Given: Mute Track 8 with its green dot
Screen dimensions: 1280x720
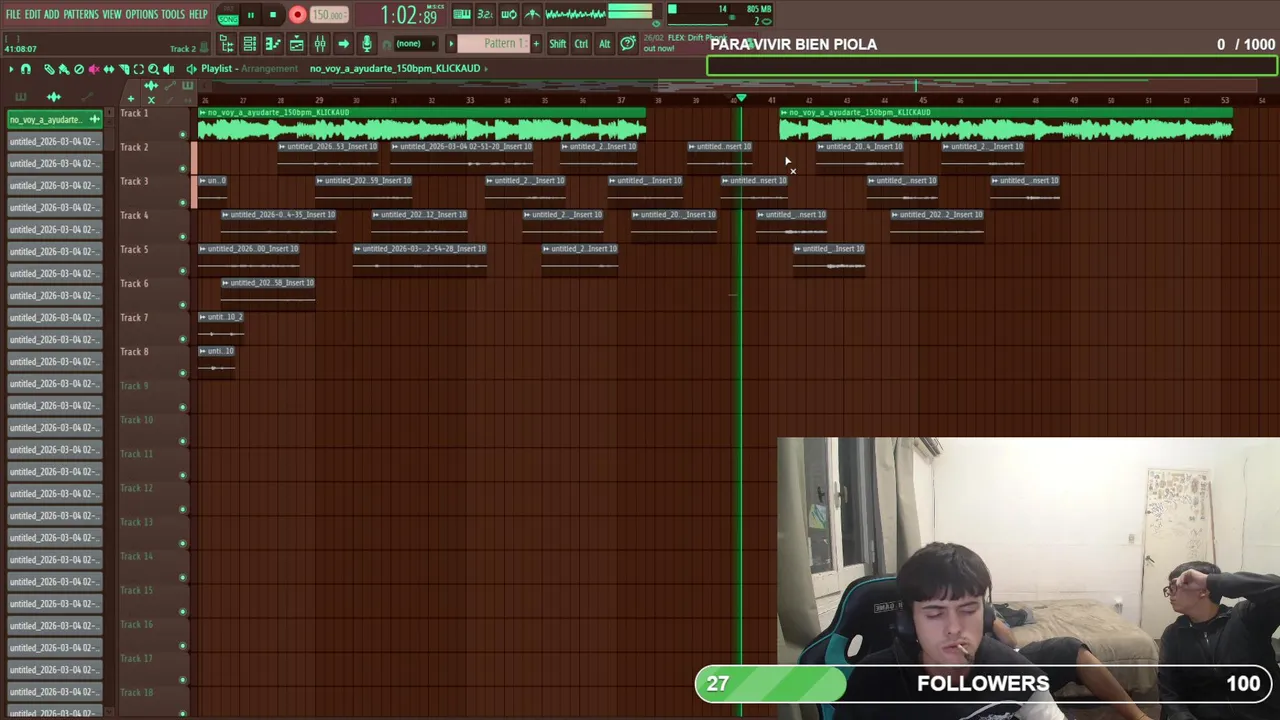Looking at the screenshot, I should pos(182,372).
